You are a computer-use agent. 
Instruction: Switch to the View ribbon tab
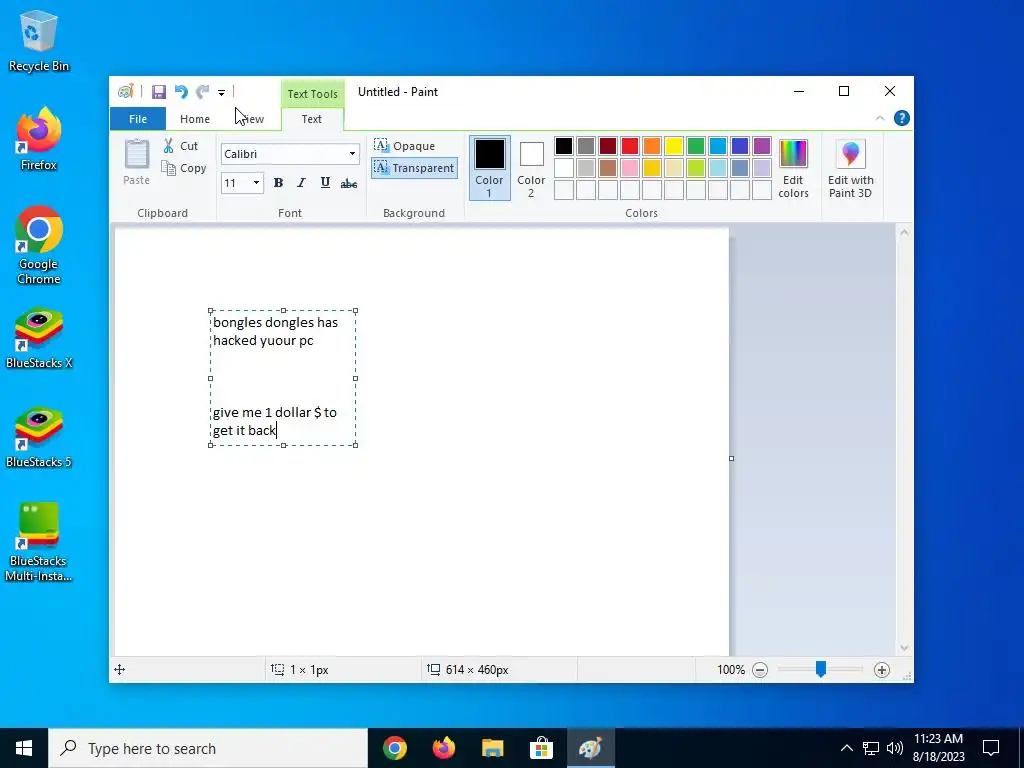[251, 119]
